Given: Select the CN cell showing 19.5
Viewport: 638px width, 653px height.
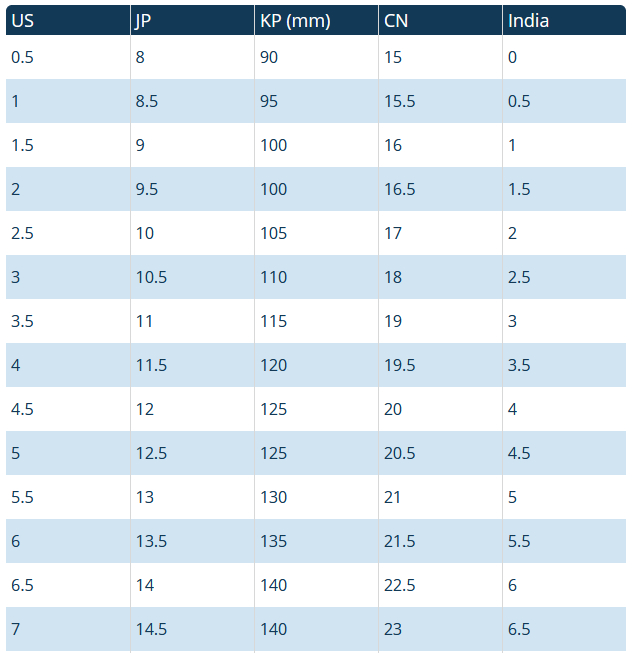Looking at the screenshot, I should point(399,365).
